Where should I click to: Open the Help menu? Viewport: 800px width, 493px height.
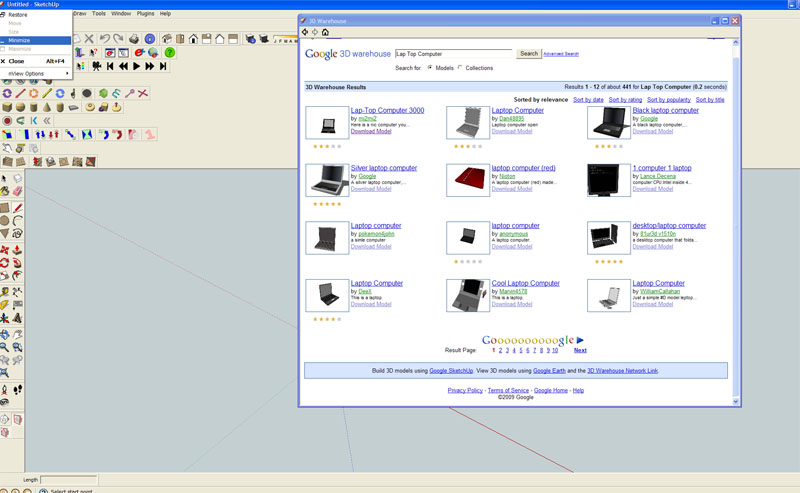pos(165,14)
